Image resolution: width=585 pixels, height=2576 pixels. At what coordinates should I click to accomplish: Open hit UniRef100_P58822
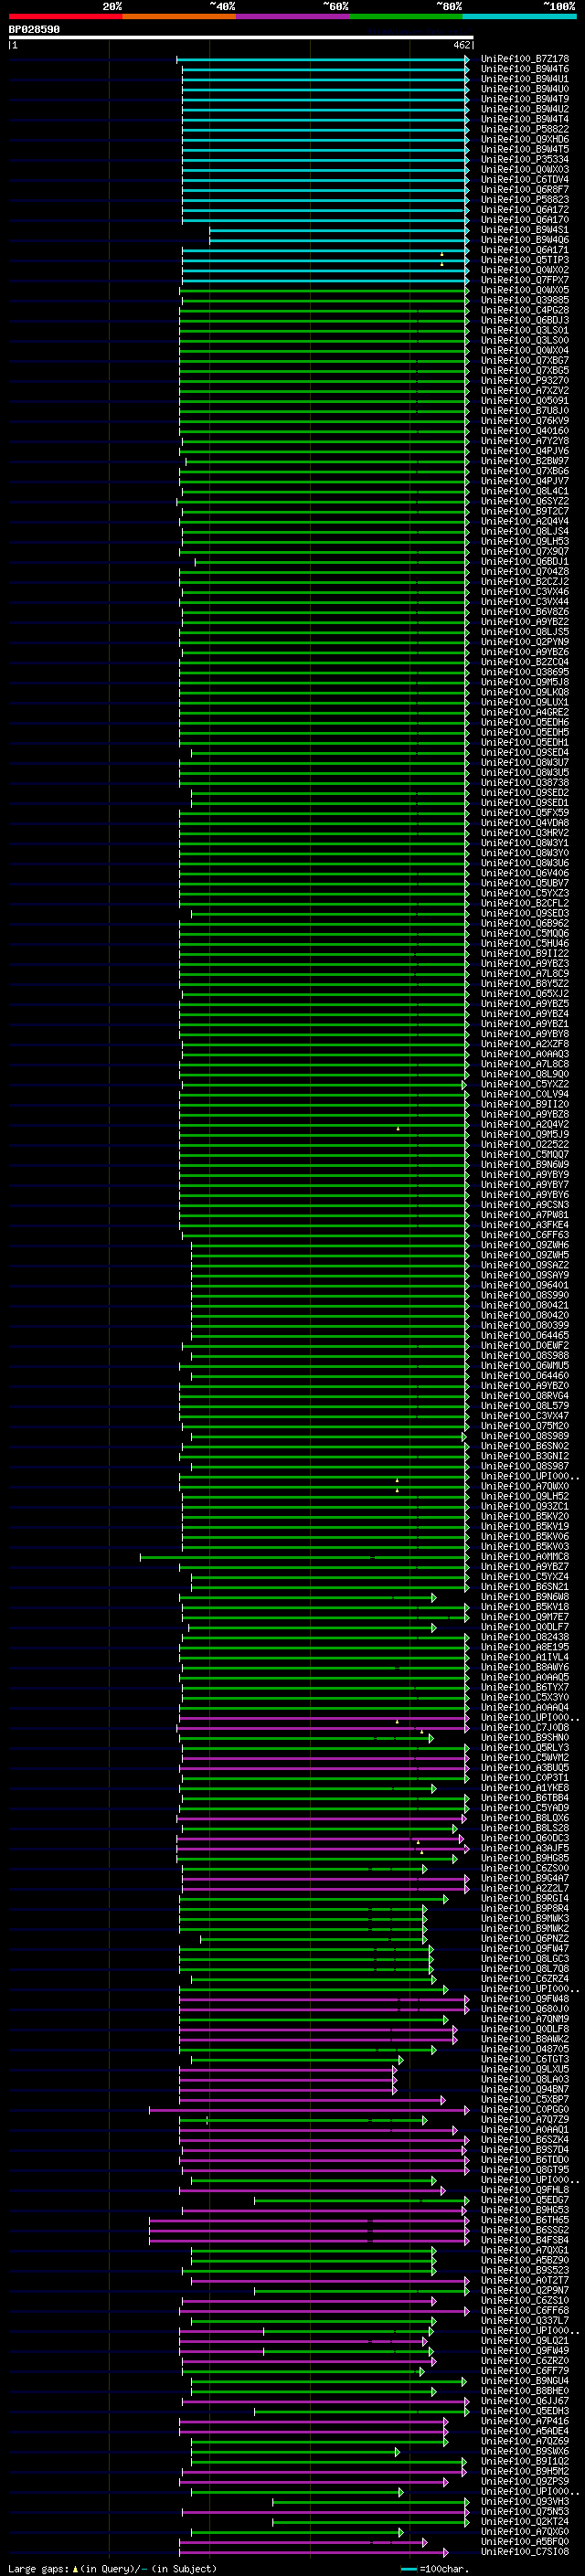click(524, 129)
